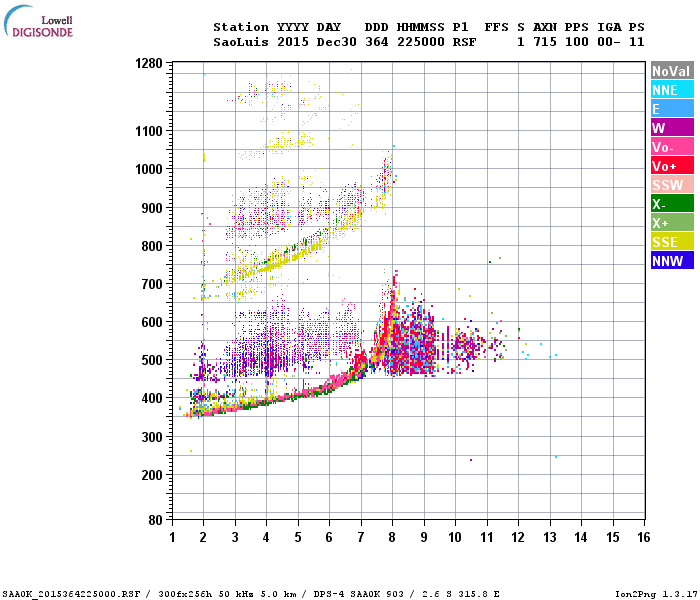
Task: Click the 80 label on height axis
Action: coord(155,520)
